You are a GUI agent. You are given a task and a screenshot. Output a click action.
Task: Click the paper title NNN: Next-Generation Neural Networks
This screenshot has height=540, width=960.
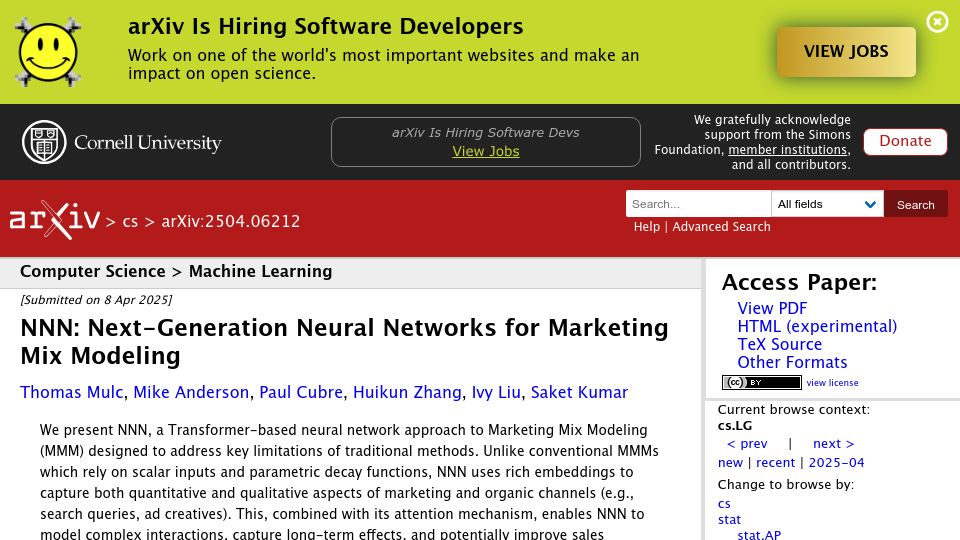coord(344,342)
